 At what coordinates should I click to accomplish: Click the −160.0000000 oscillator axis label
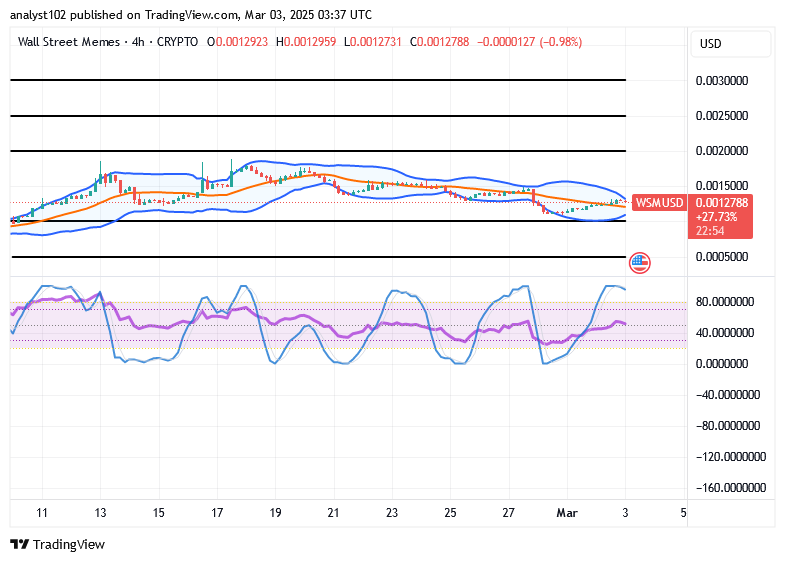click(731, 487)
